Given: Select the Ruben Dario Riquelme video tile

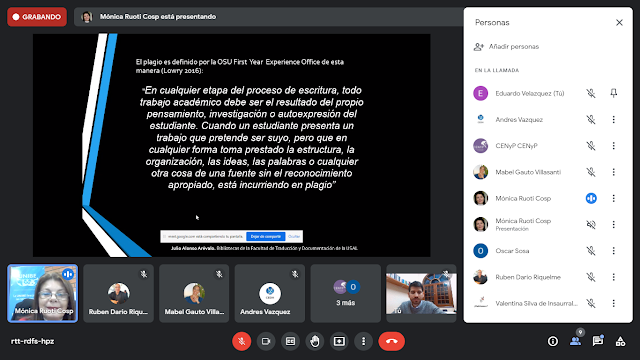Looking at the screenshot, I should (118, 293).
